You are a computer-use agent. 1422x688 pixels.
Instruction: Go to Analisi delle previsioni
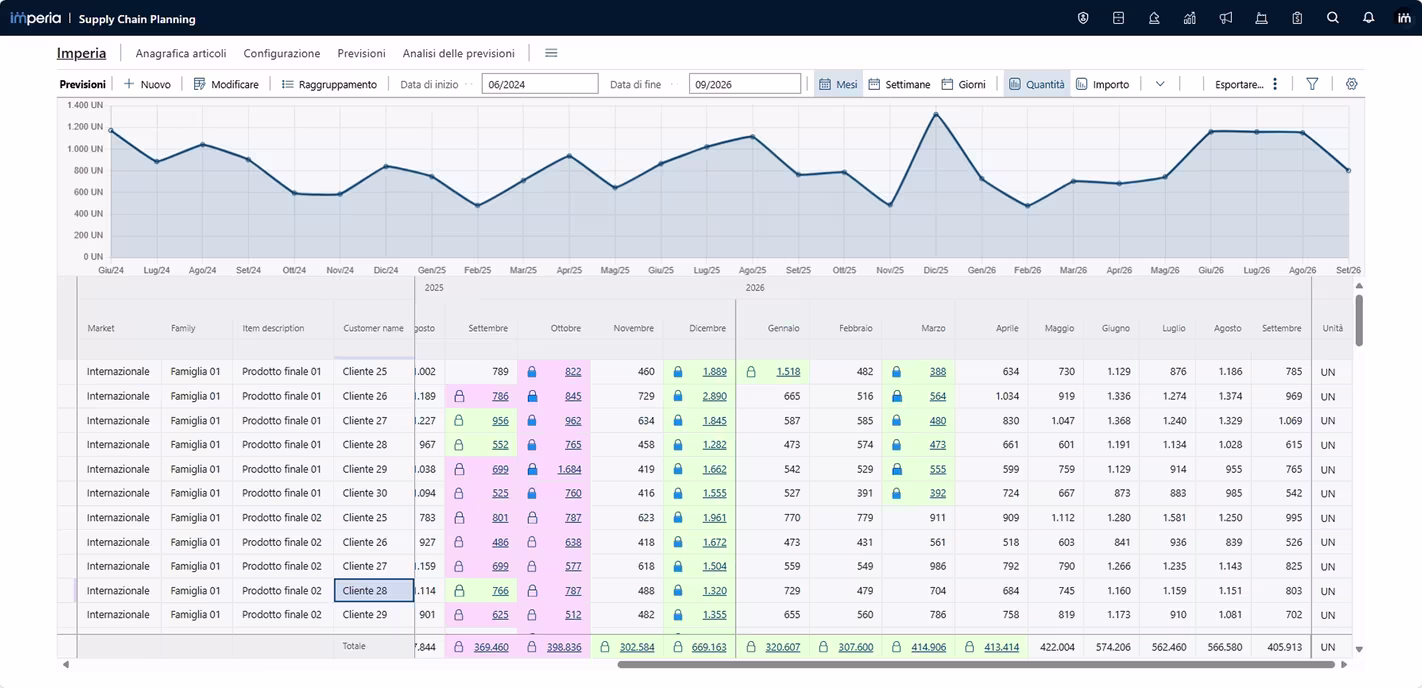coord(458,53)
